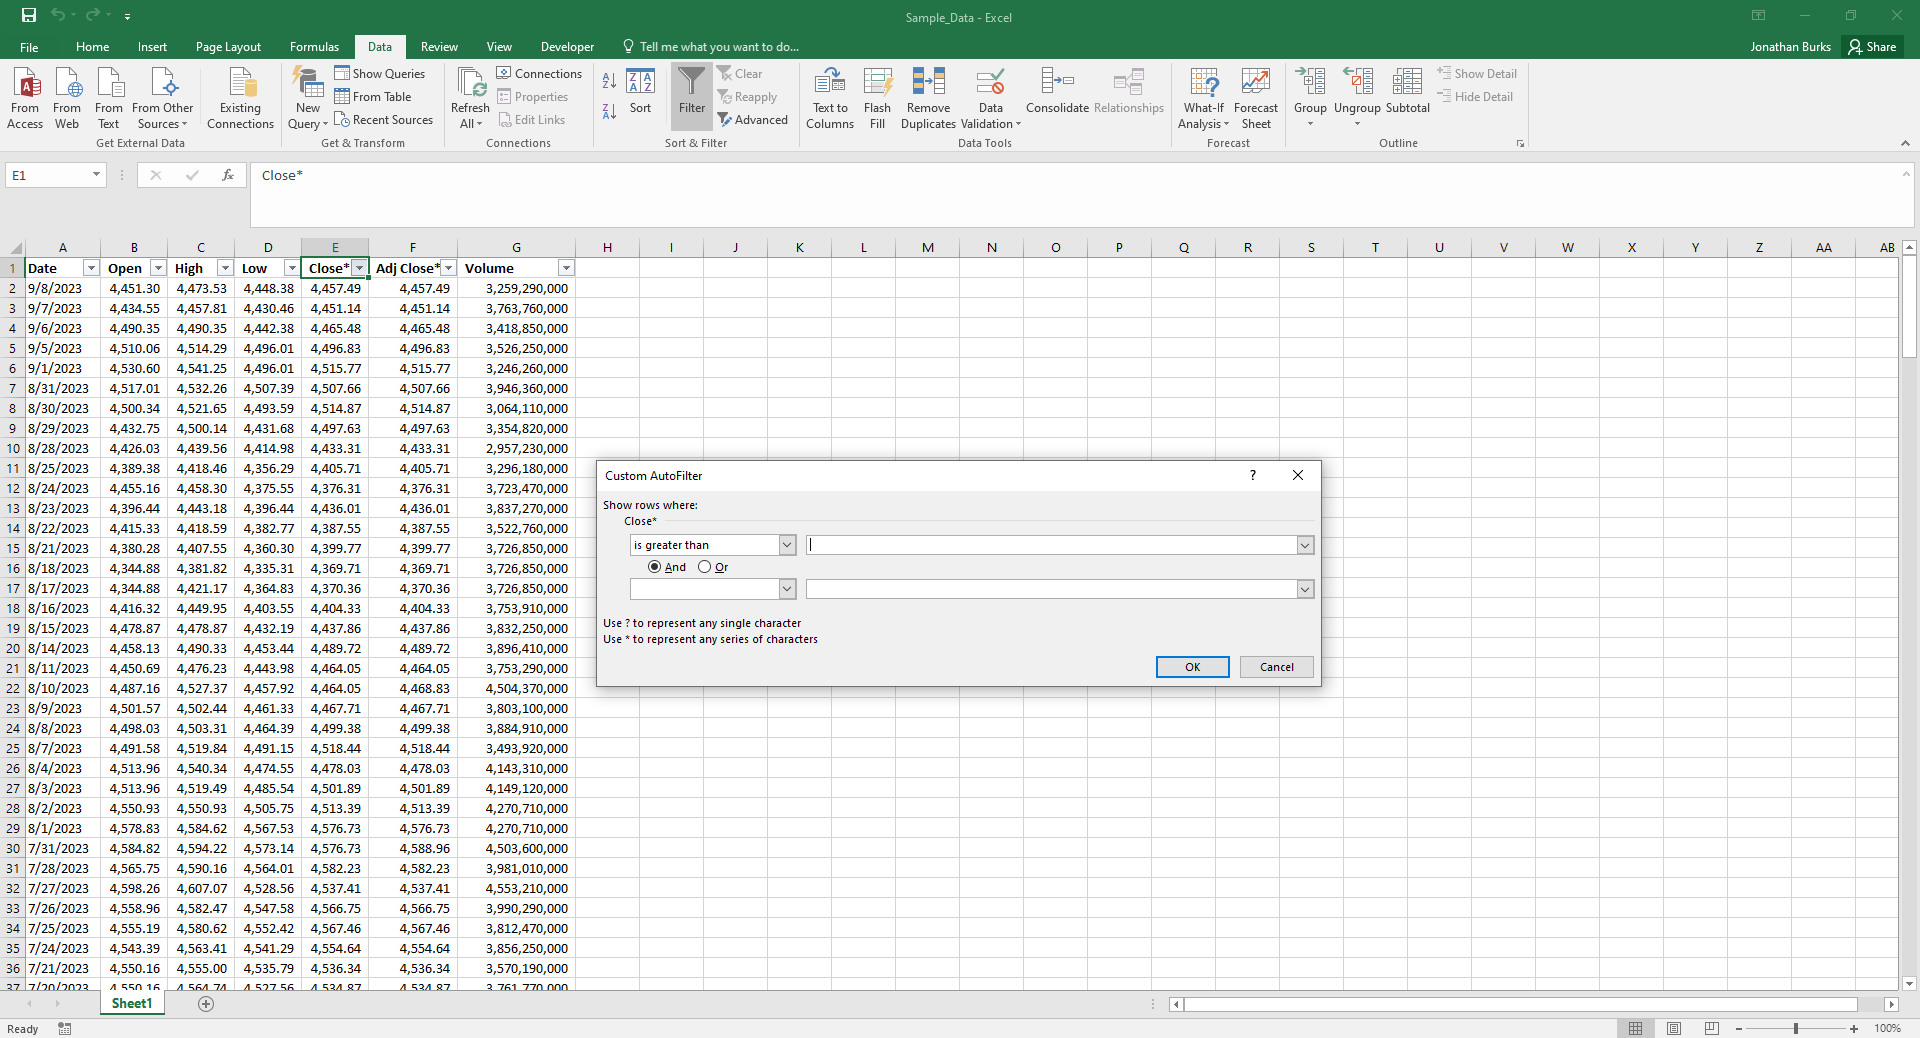Open the 'is greater than' operator dropdown
The width and height of the screenshot is (1920, 1038).
tap(787, 545)
